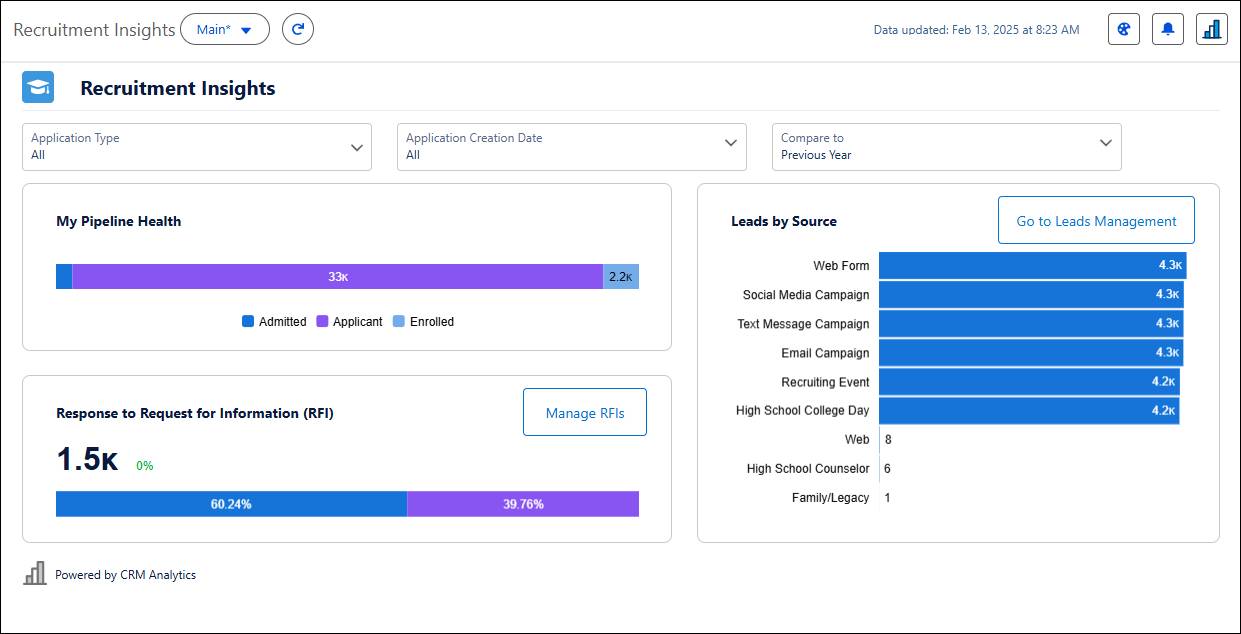Click the Admitted legend swatch
The height and width of the screenshot is (634, 1241).
pyautogui.click(x=248, y=321)
